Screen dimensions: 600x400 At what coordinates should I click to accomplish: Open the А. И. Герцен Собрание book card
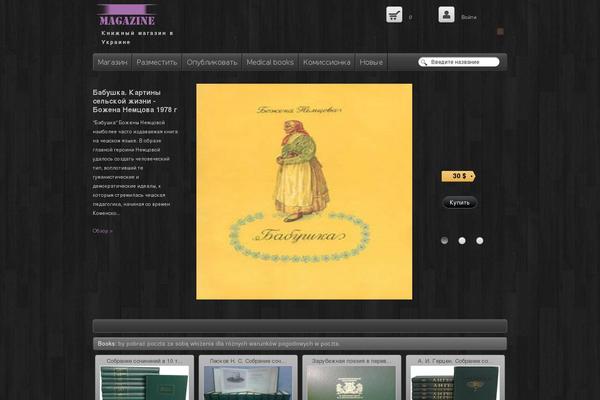pos(455,378)
